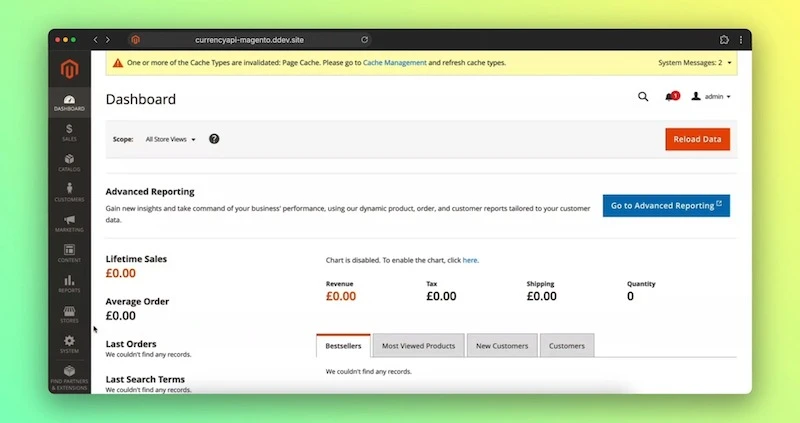800x423 pixels.
Task: Open the Sales menu in sidebar
Action: click(69, 132)
